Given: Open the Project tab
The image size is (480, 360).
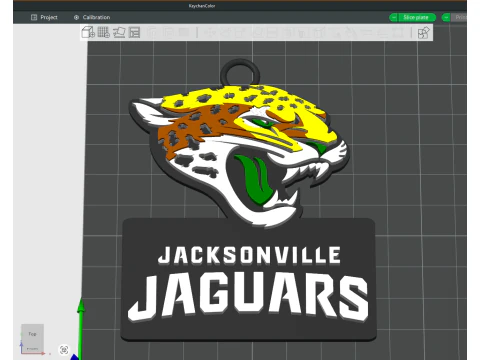Looking at the screenshot, I should [44, 17].
